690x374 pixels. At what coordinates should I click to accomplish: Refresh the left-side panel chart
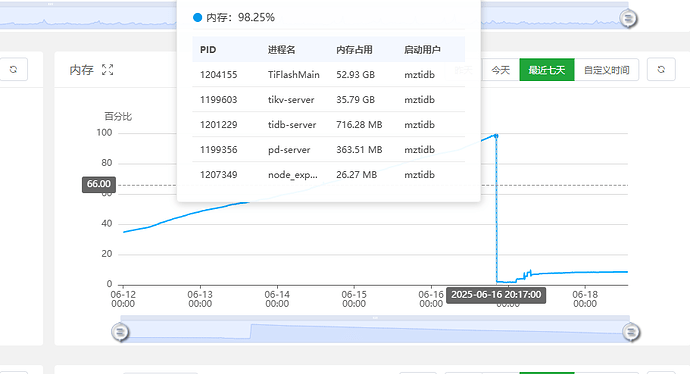tap(14, 70)
